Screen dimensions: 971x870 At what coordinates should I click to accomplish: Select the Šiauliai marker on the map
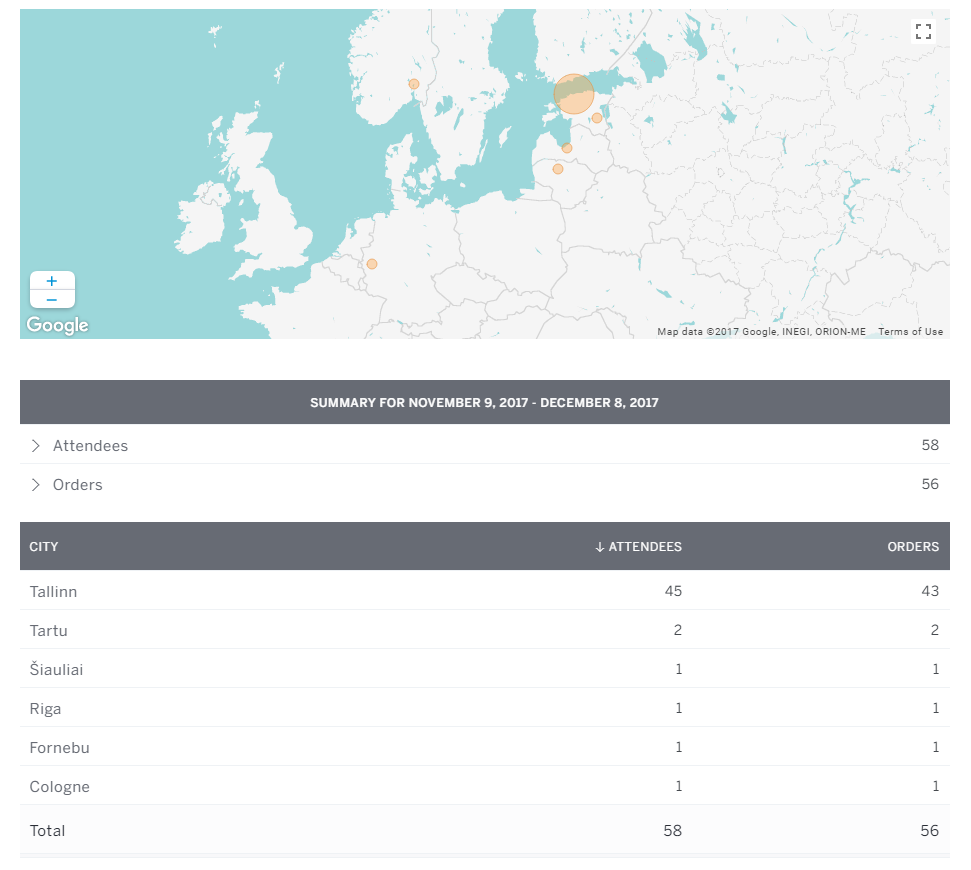click(x=558, y=169)
